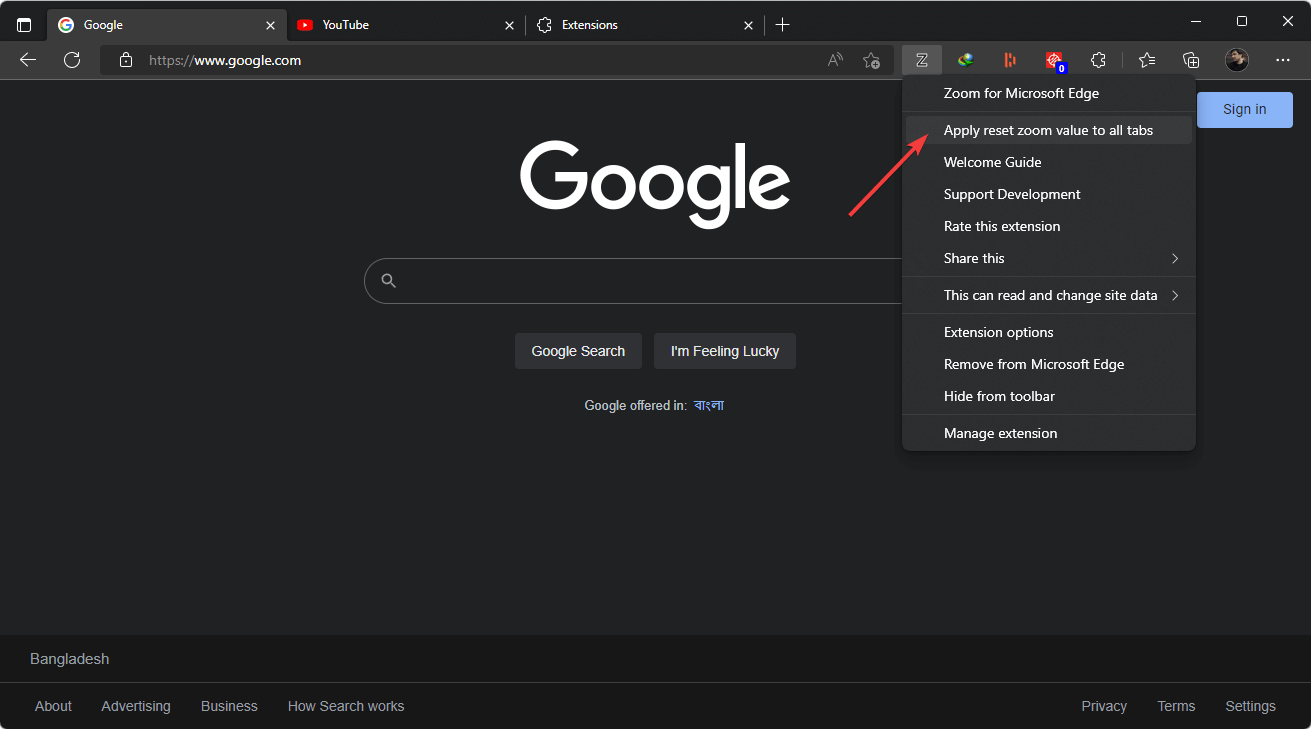Image resolution: width=1311 pixels, height=729 pixels.
Task: Expand This can read and change site data
Action: tap(1049, 295)
